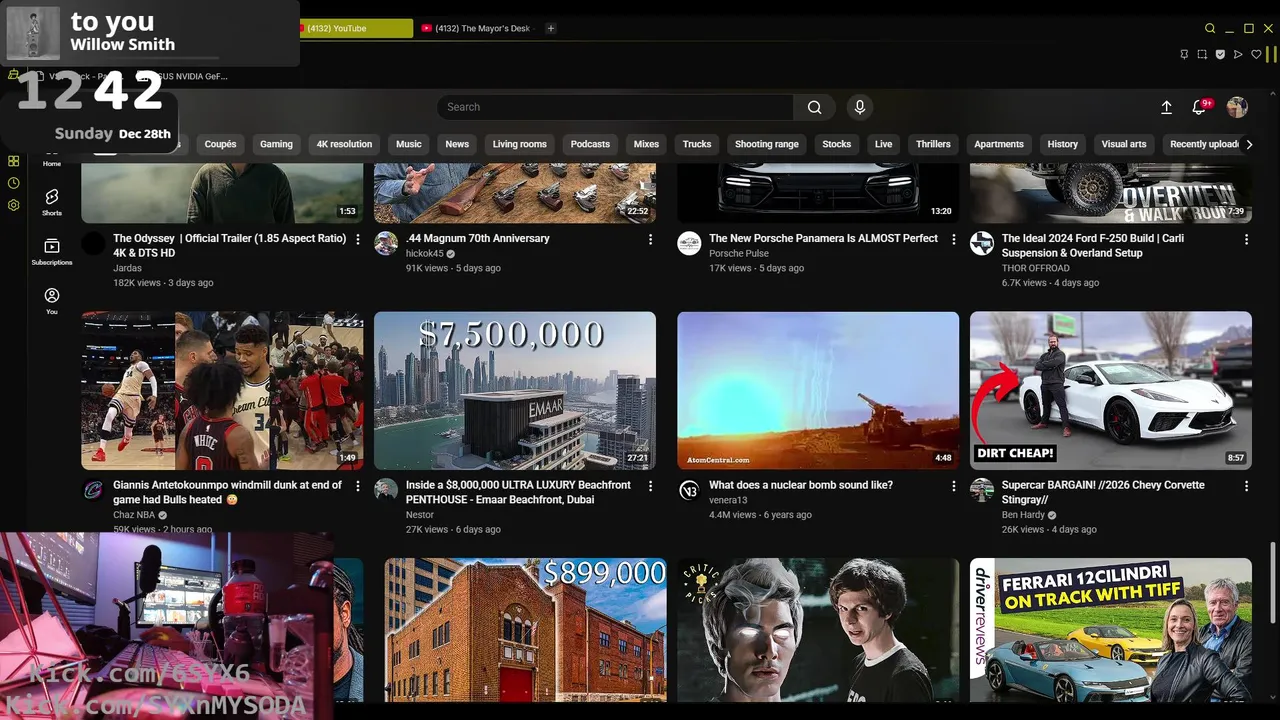1280x720 pixels.
Task: Open options menu for Porsche Panamera video
Action: 954,239
